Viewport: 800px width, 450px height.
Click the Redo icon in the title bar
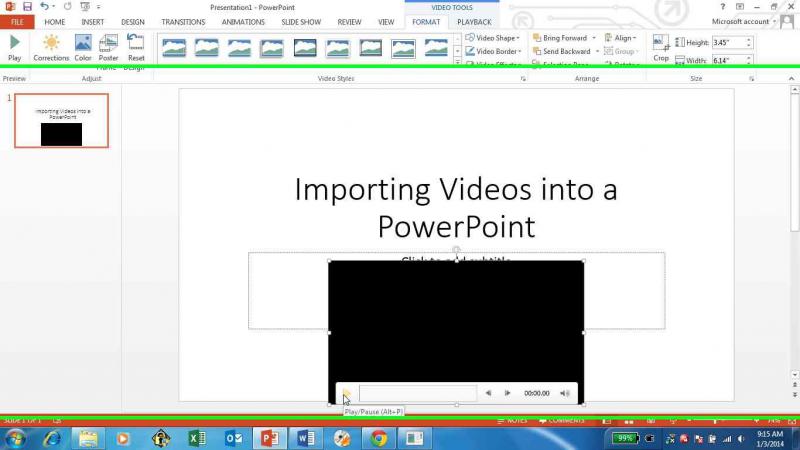pos(67,7)
